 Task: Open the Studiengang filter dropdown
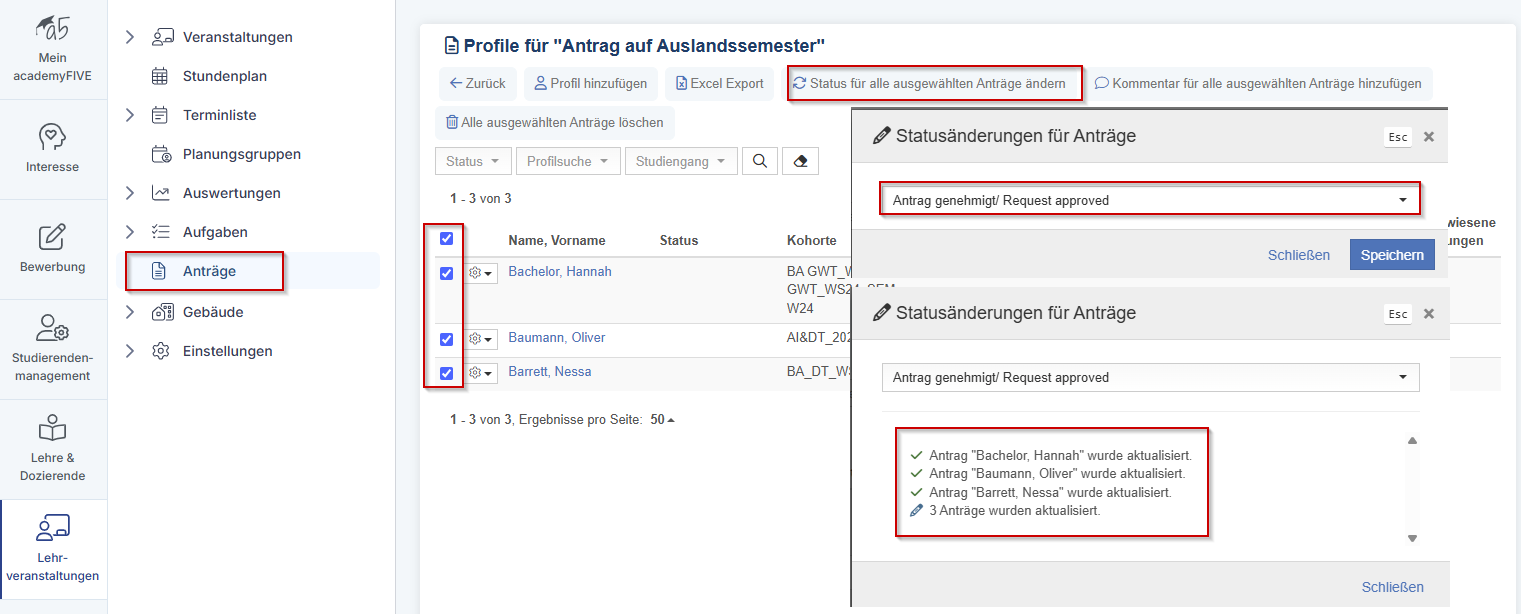(681, 160)
